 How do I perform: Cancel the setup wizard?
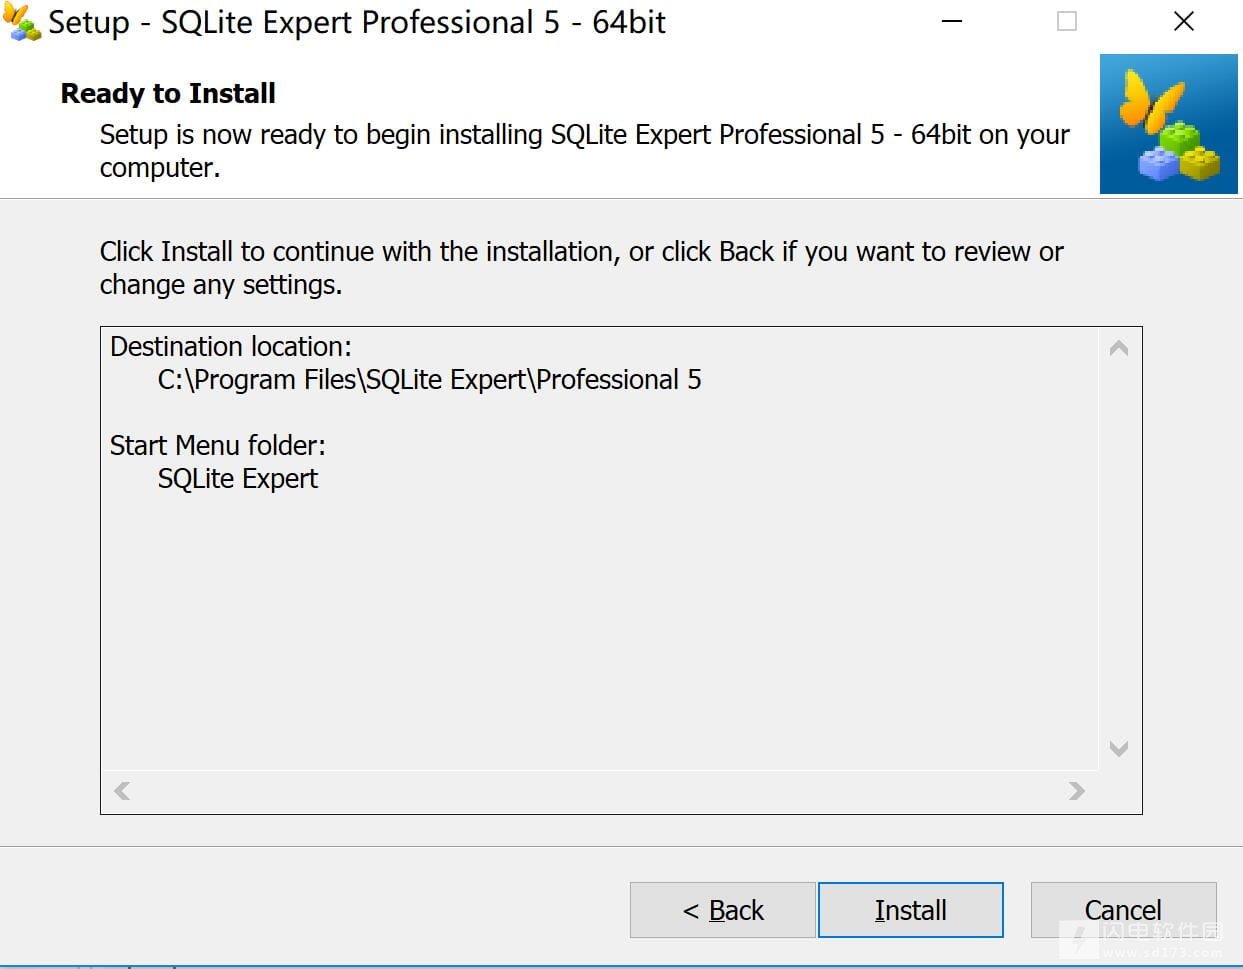coord(1122,910)
